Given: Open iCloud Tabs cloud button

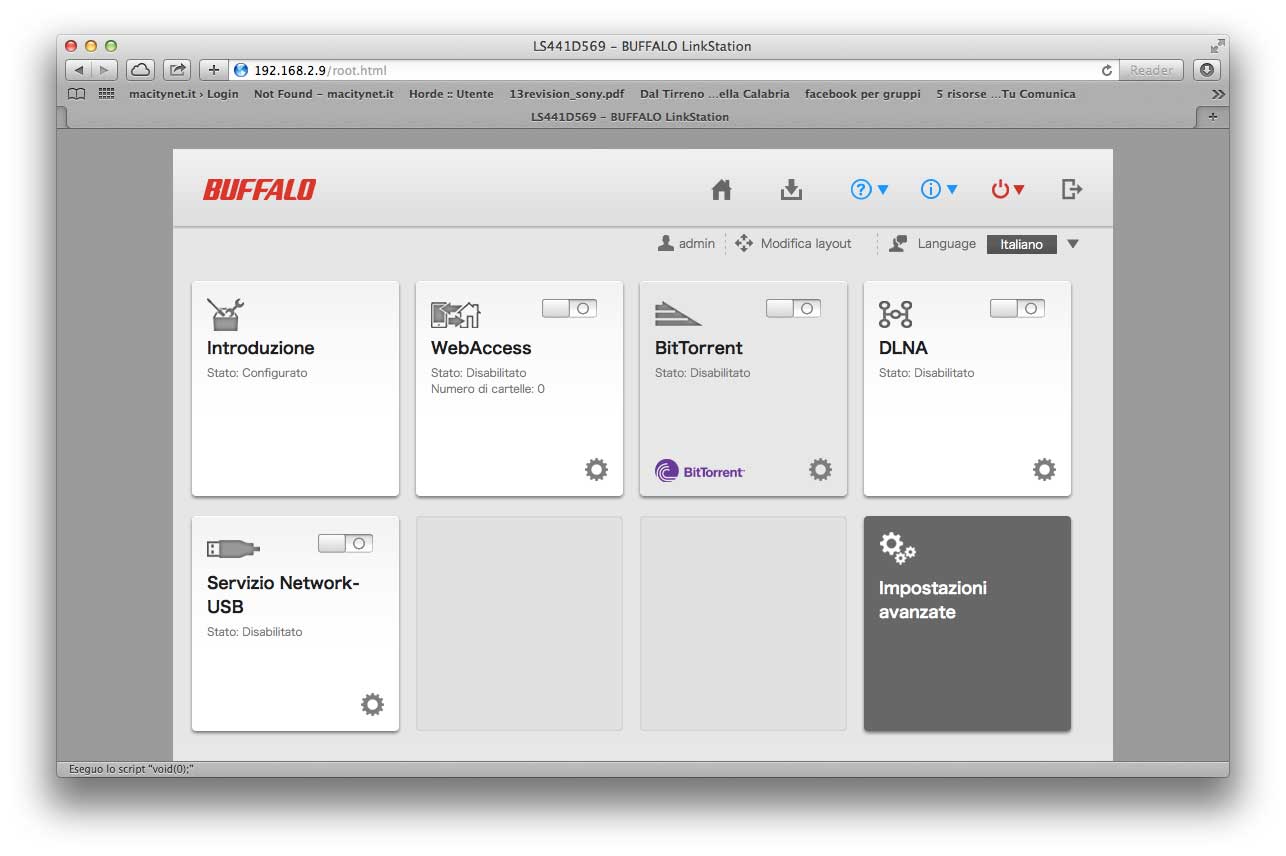Looking at the screenshot, I should [x=140, y=70].
